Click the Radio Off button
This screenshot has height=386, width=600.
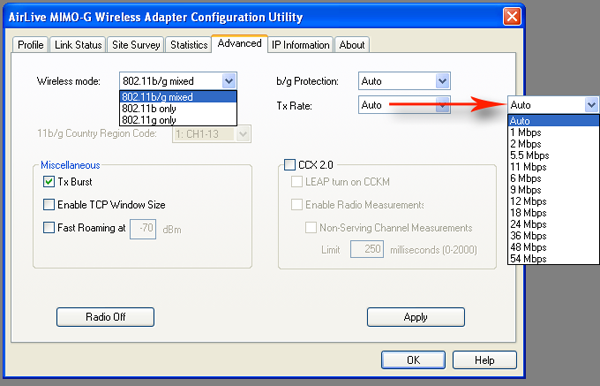105,317
